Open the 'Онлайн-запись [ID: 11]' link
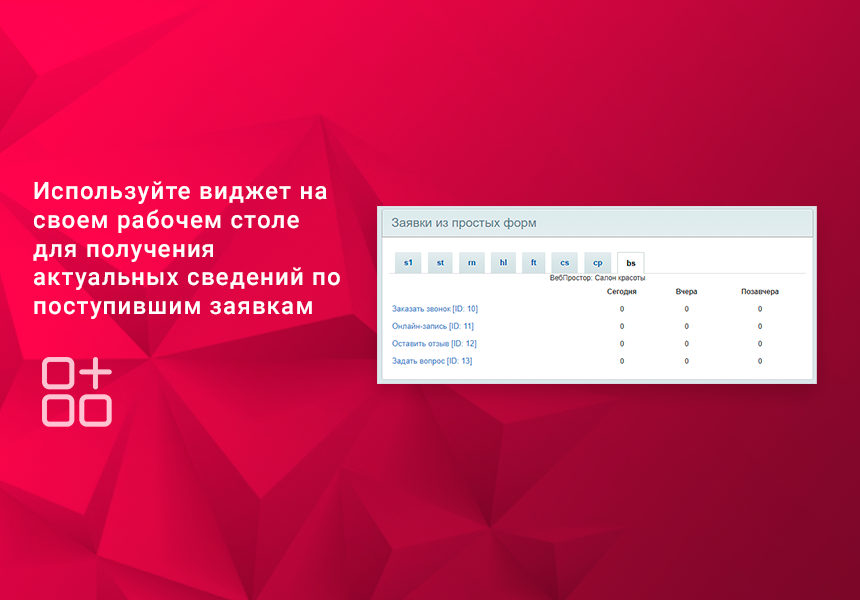The width and height of the screenshot is (860, 600). click(433, 326)
